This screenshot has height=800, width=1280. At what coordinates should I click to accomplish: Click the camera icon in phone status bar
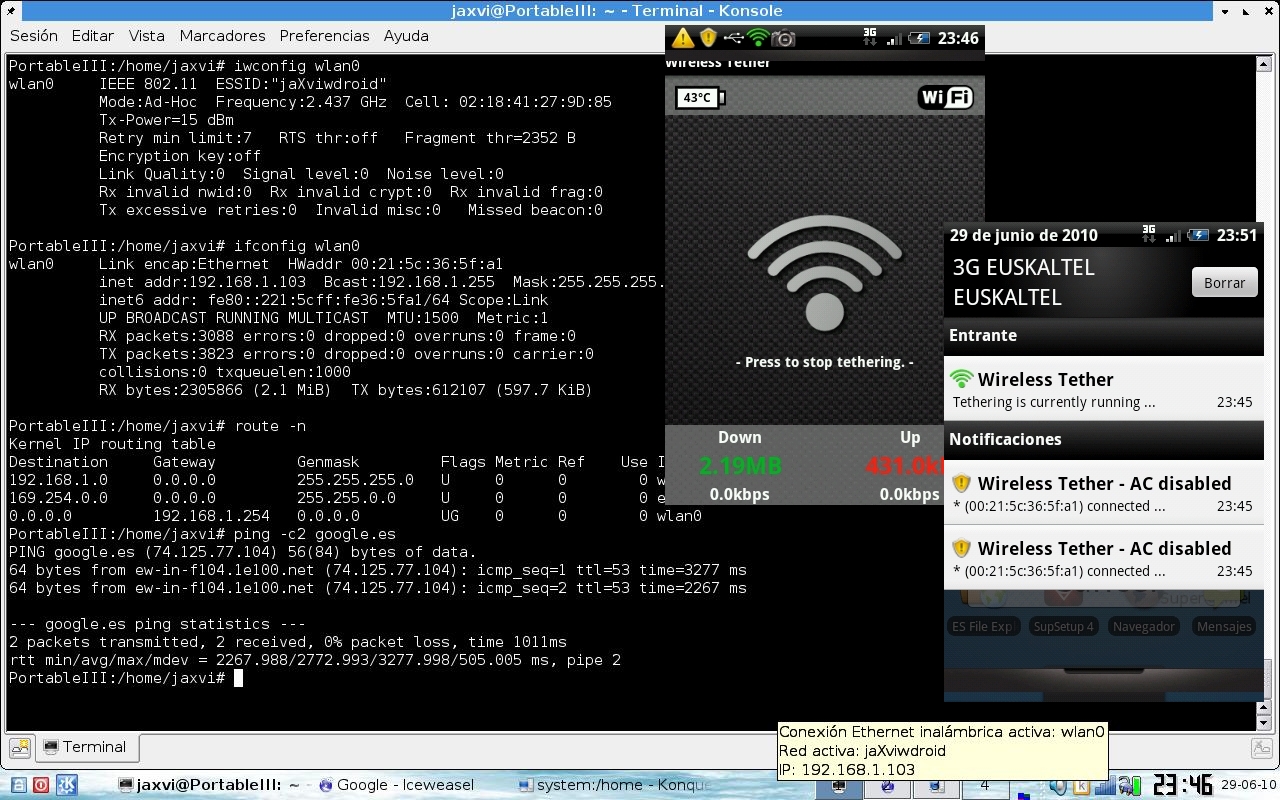(x=783, y=38)
